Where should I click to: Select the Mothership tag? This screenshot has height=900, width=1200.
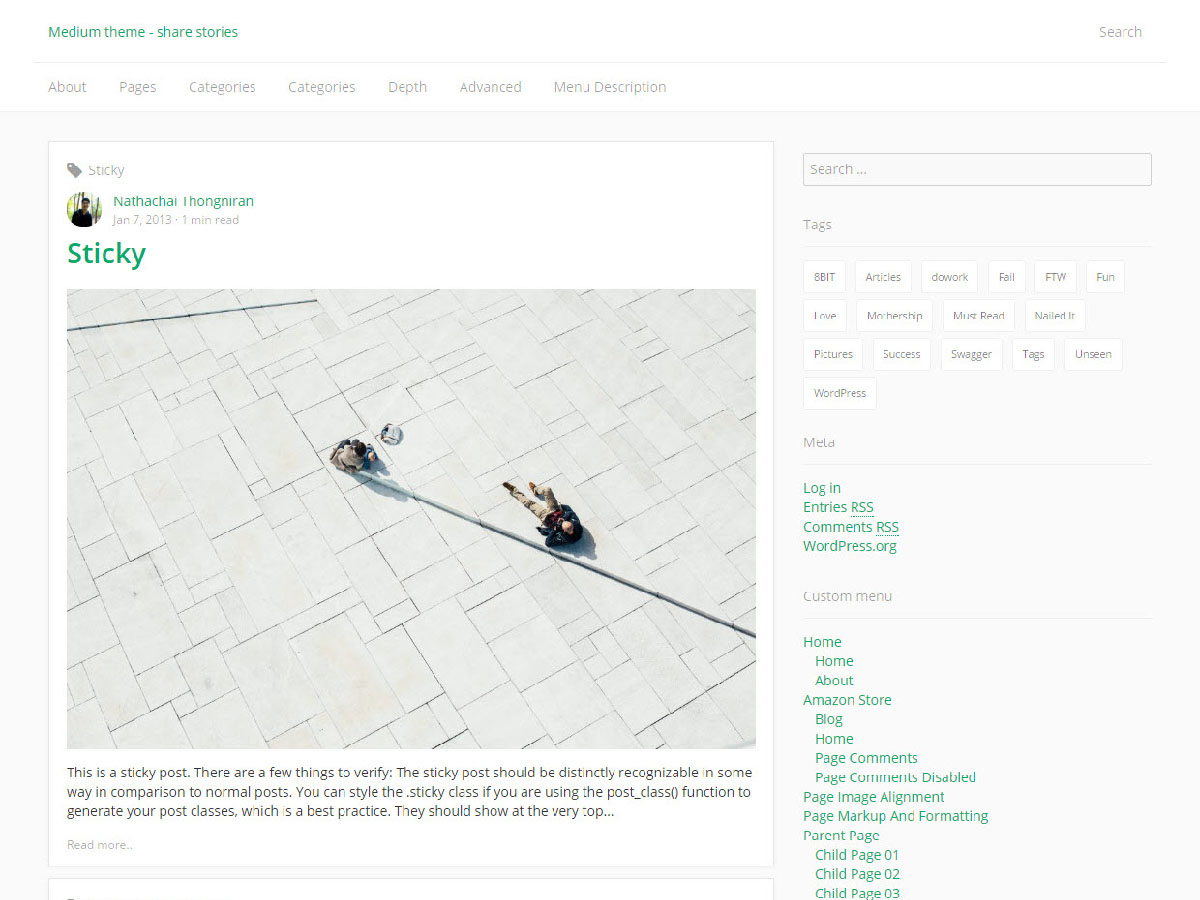[894, 316]
